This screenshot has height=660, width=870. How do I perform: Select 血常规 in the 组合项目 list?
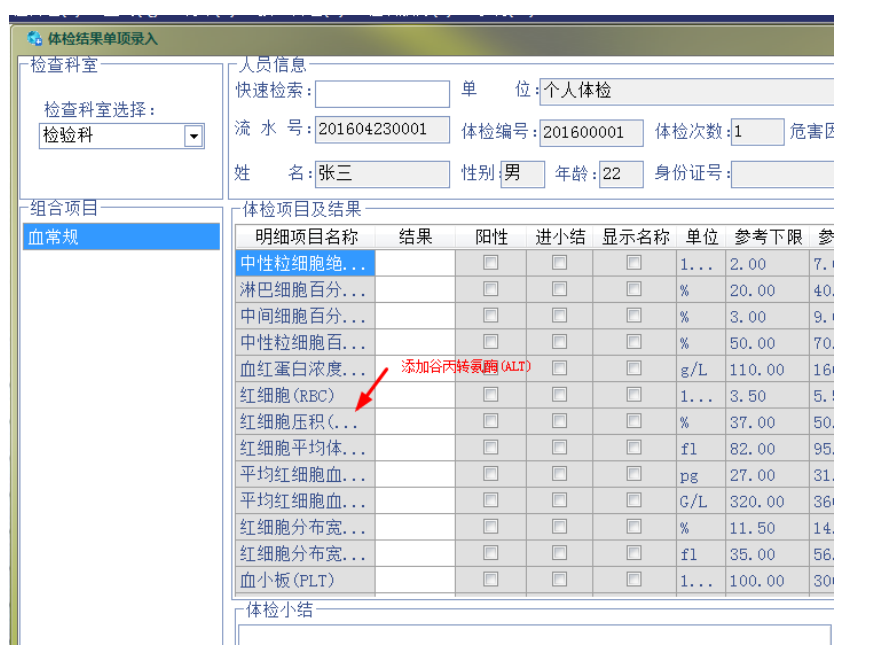[x=121, y=237]
